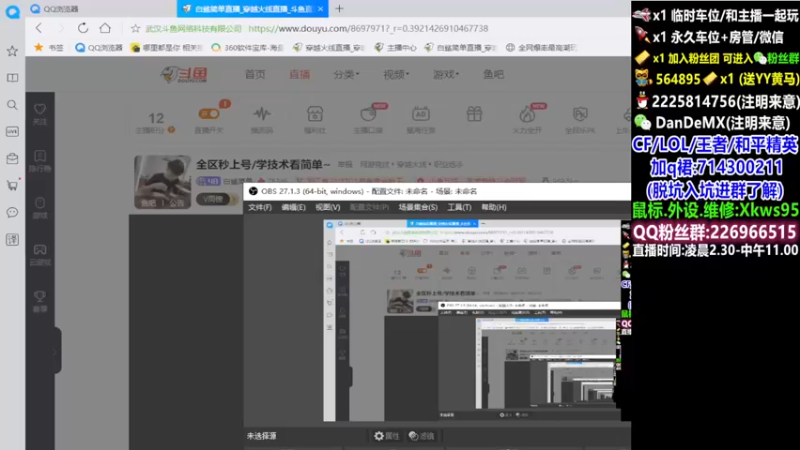Open 帮助(H) menu in OBS

pyautogui.click(x=494, y=207)
